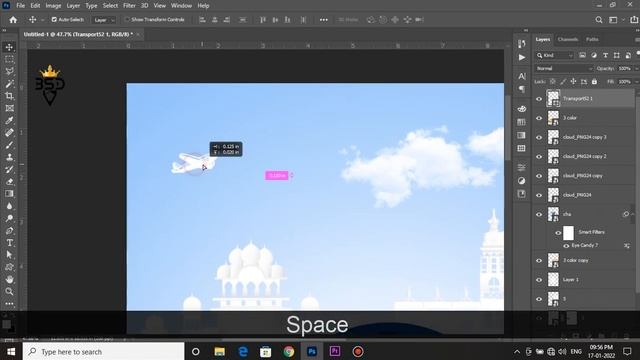Image resolution: width=640 pixels, height=360 pixels.
Task: Click Type here to search box
Action: pos(103,351)
